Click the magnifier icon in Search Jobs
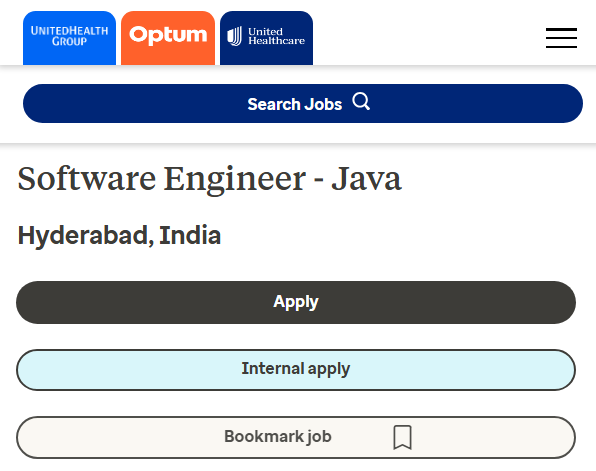 pos(361,101)
